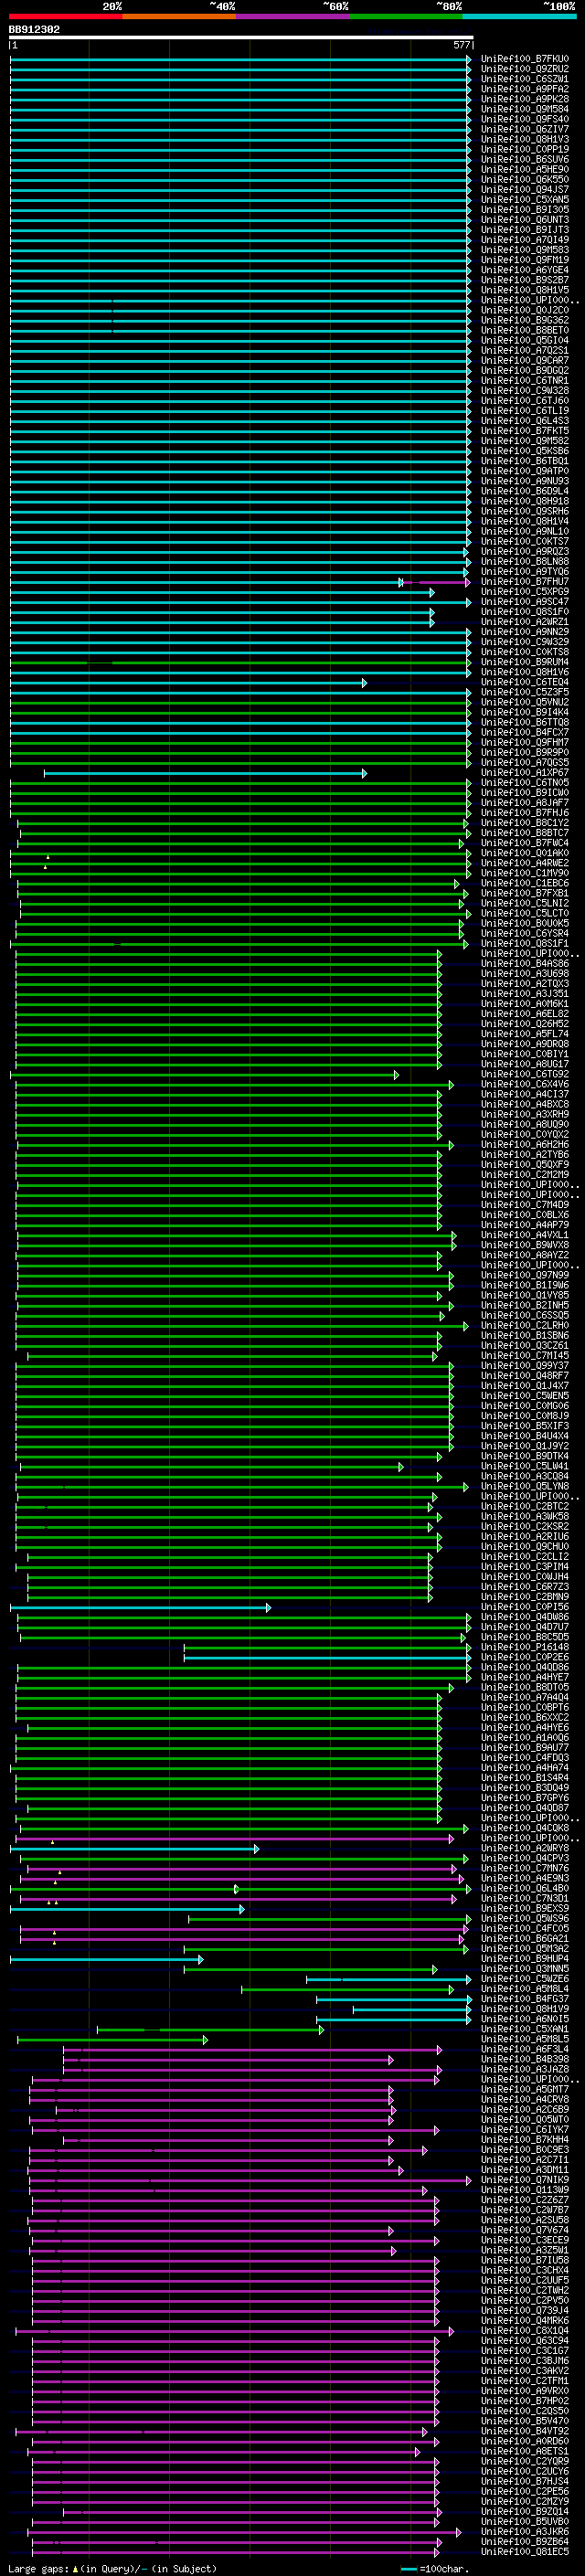
Task: Open hit UniRef100_B7FKU0
Action: (x=525, y=59)
